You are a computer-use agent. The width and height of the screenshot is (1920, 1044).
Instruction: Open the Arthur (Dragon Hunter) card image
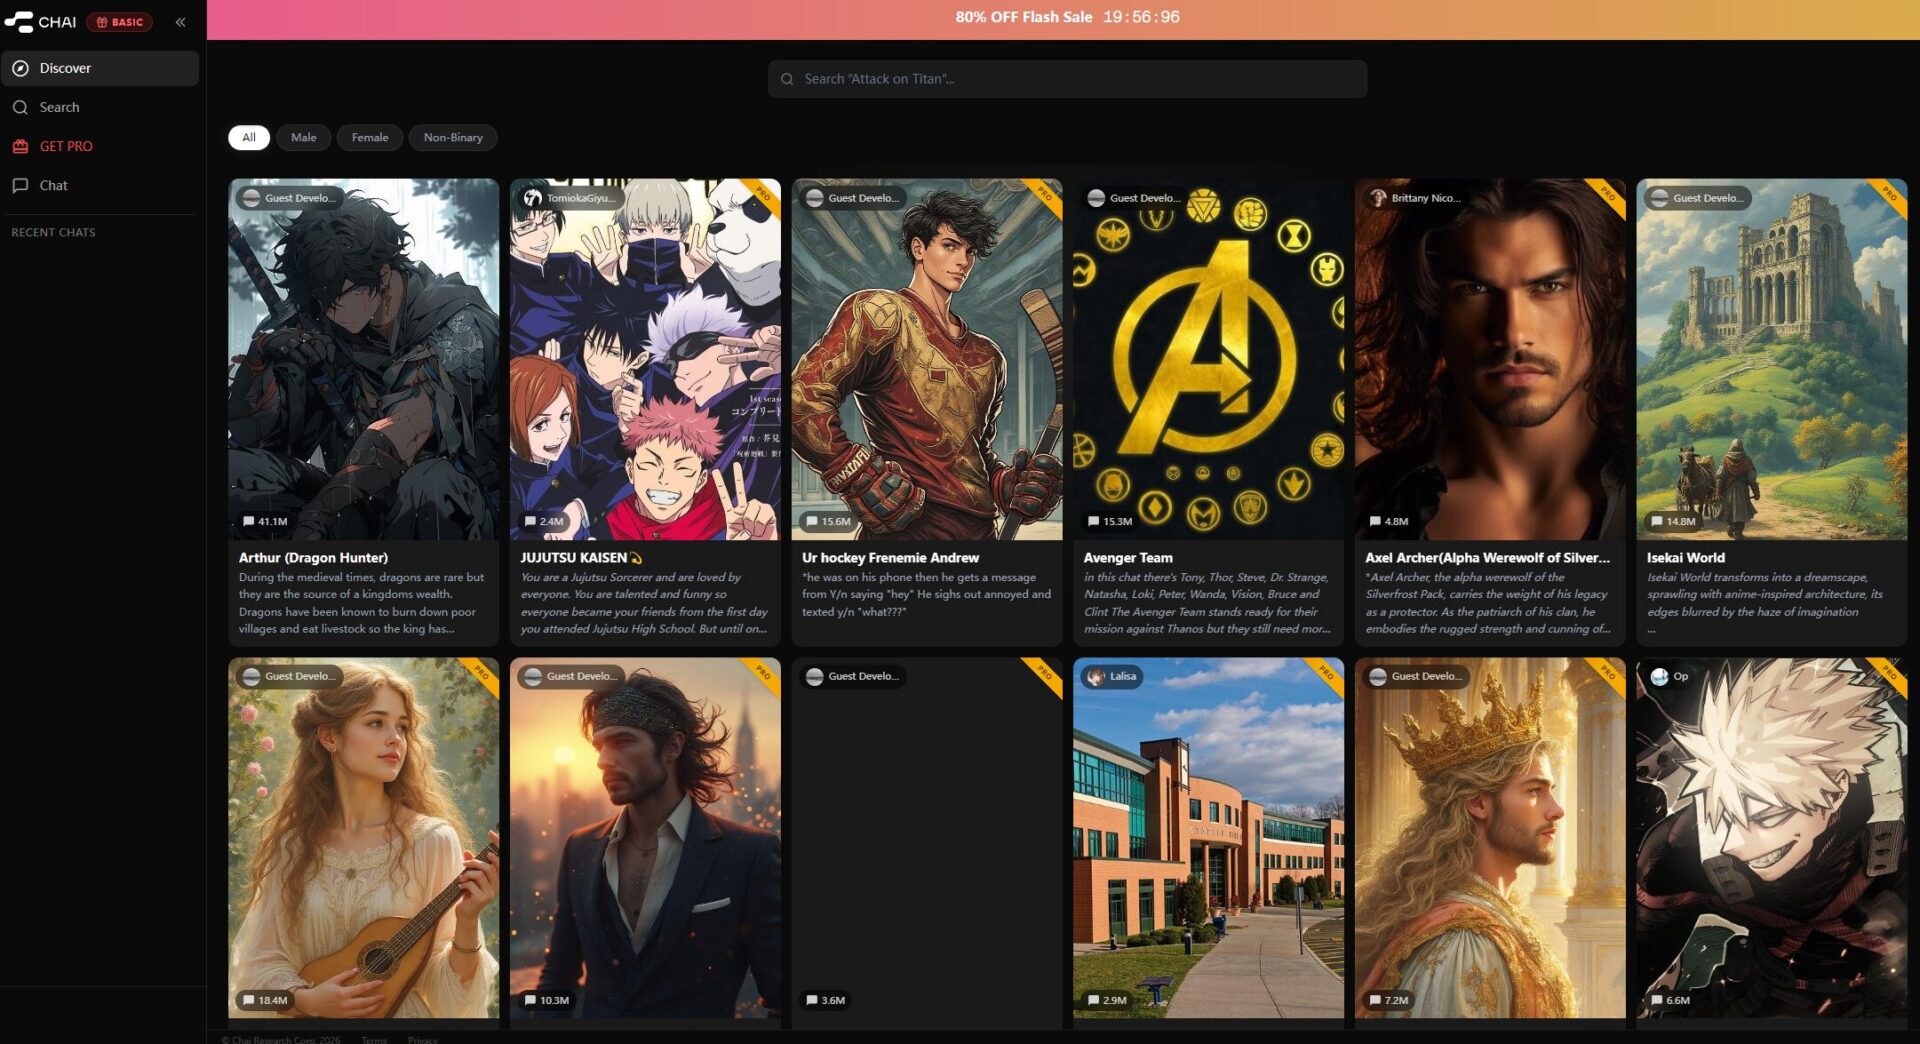[x=363, y=359]
